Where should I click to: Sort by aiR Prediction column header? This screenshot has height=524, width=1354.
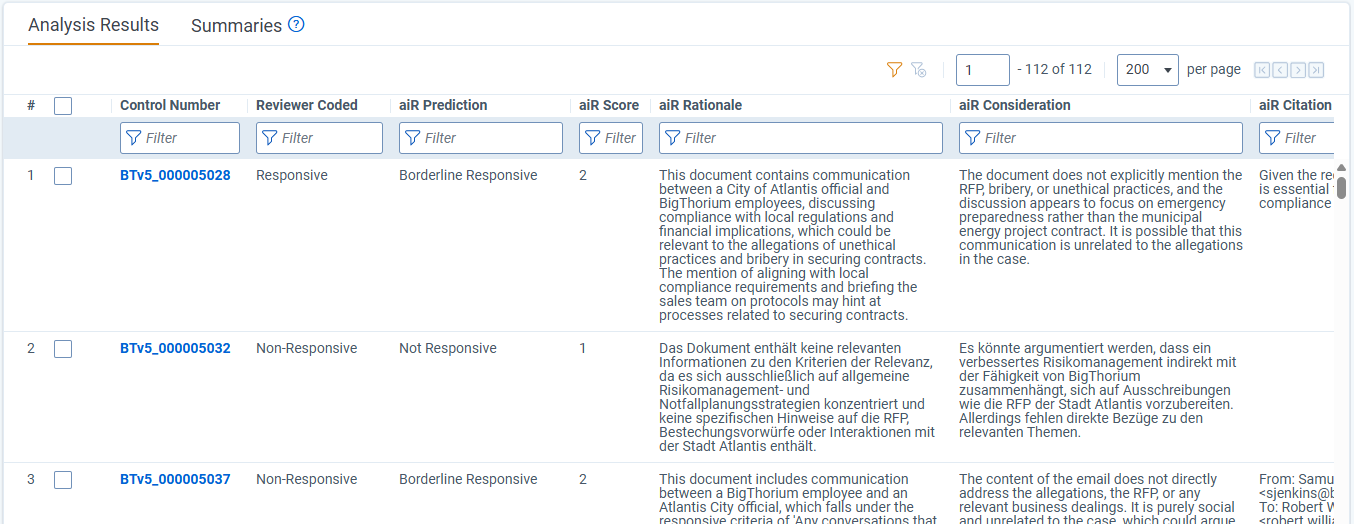(x=443, y=105)
